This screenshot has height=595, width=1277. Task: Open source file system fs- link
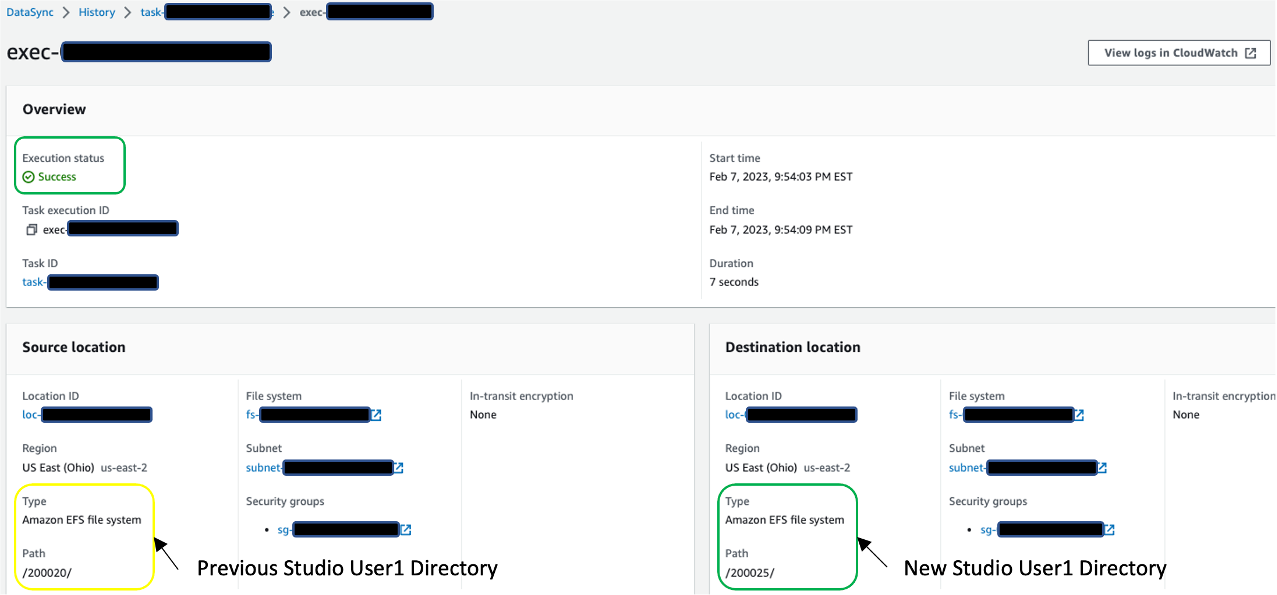[x=308, y=414]
